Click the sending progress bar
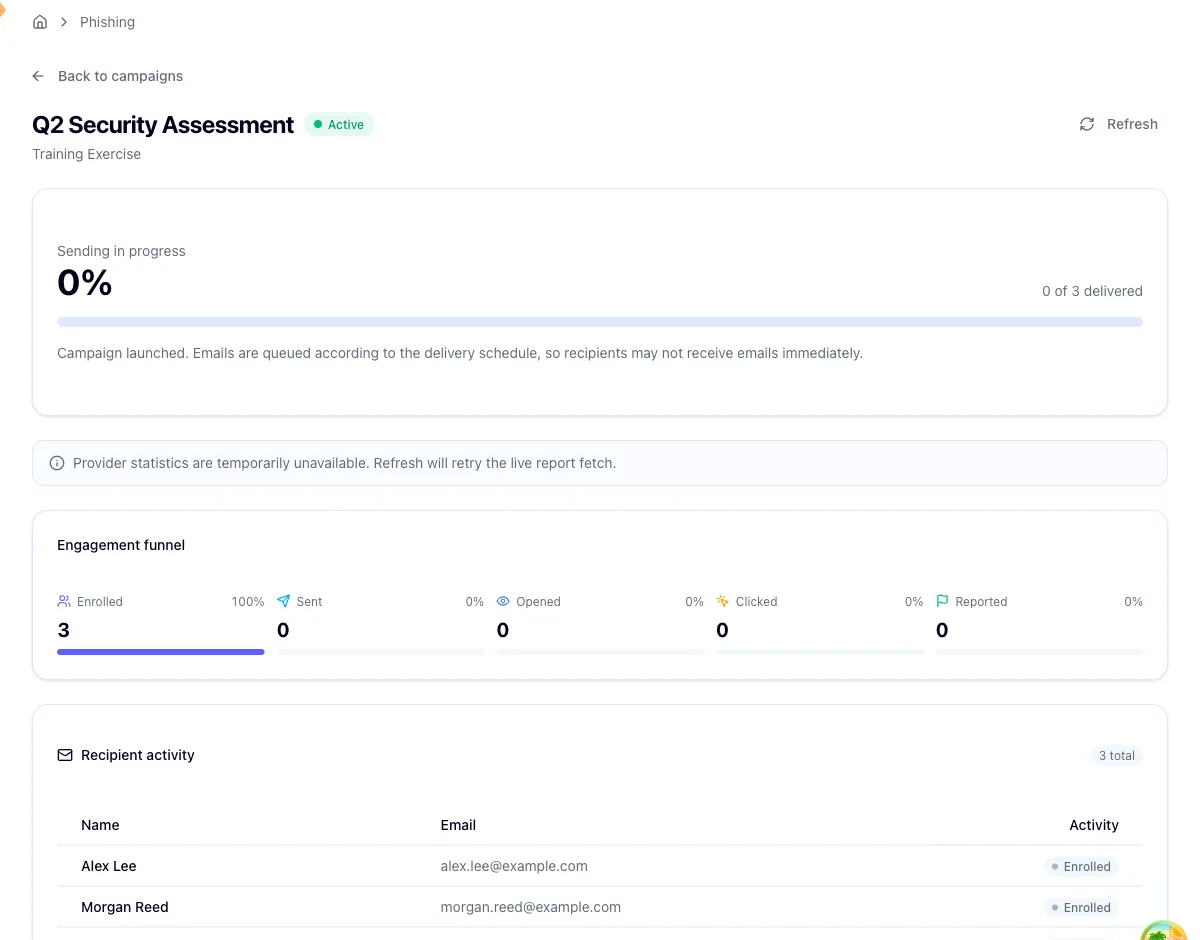 click(600, 322)
